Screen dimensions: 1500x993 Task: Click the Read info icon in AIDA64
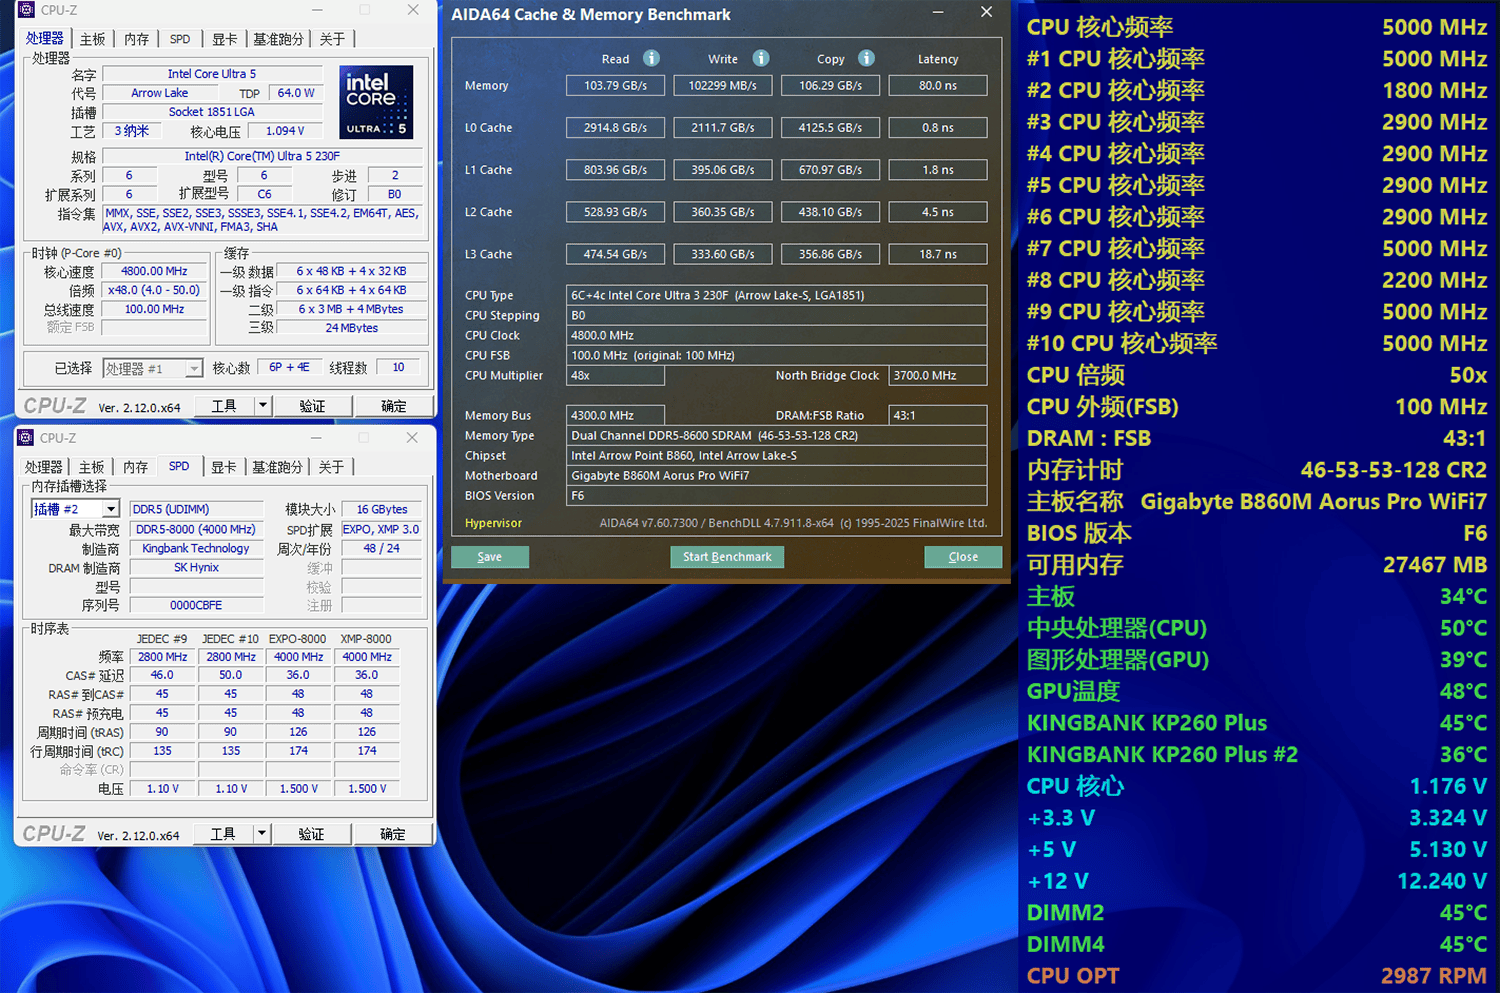click(x=651, y=58)
